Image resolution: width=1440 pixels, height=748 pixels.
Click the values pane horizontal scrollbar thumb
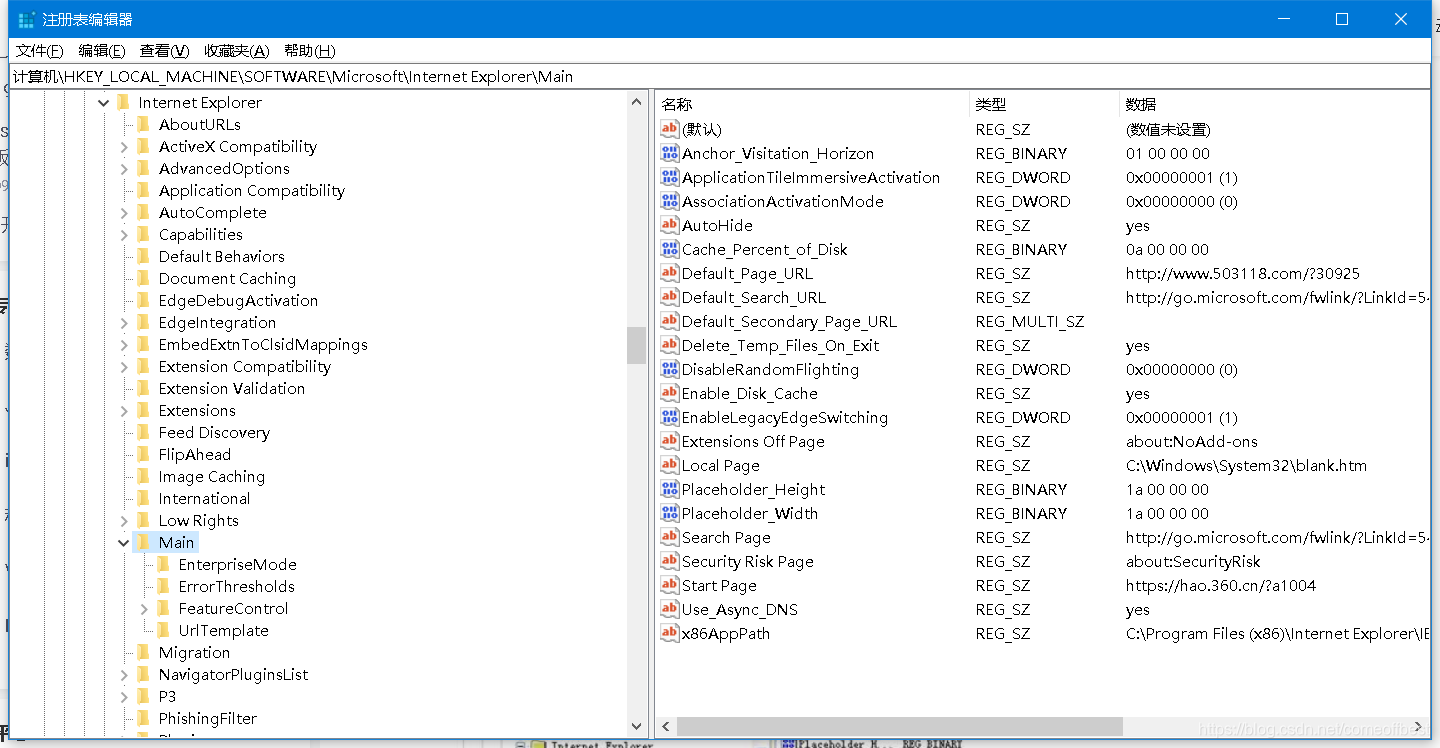click(900, 726)
